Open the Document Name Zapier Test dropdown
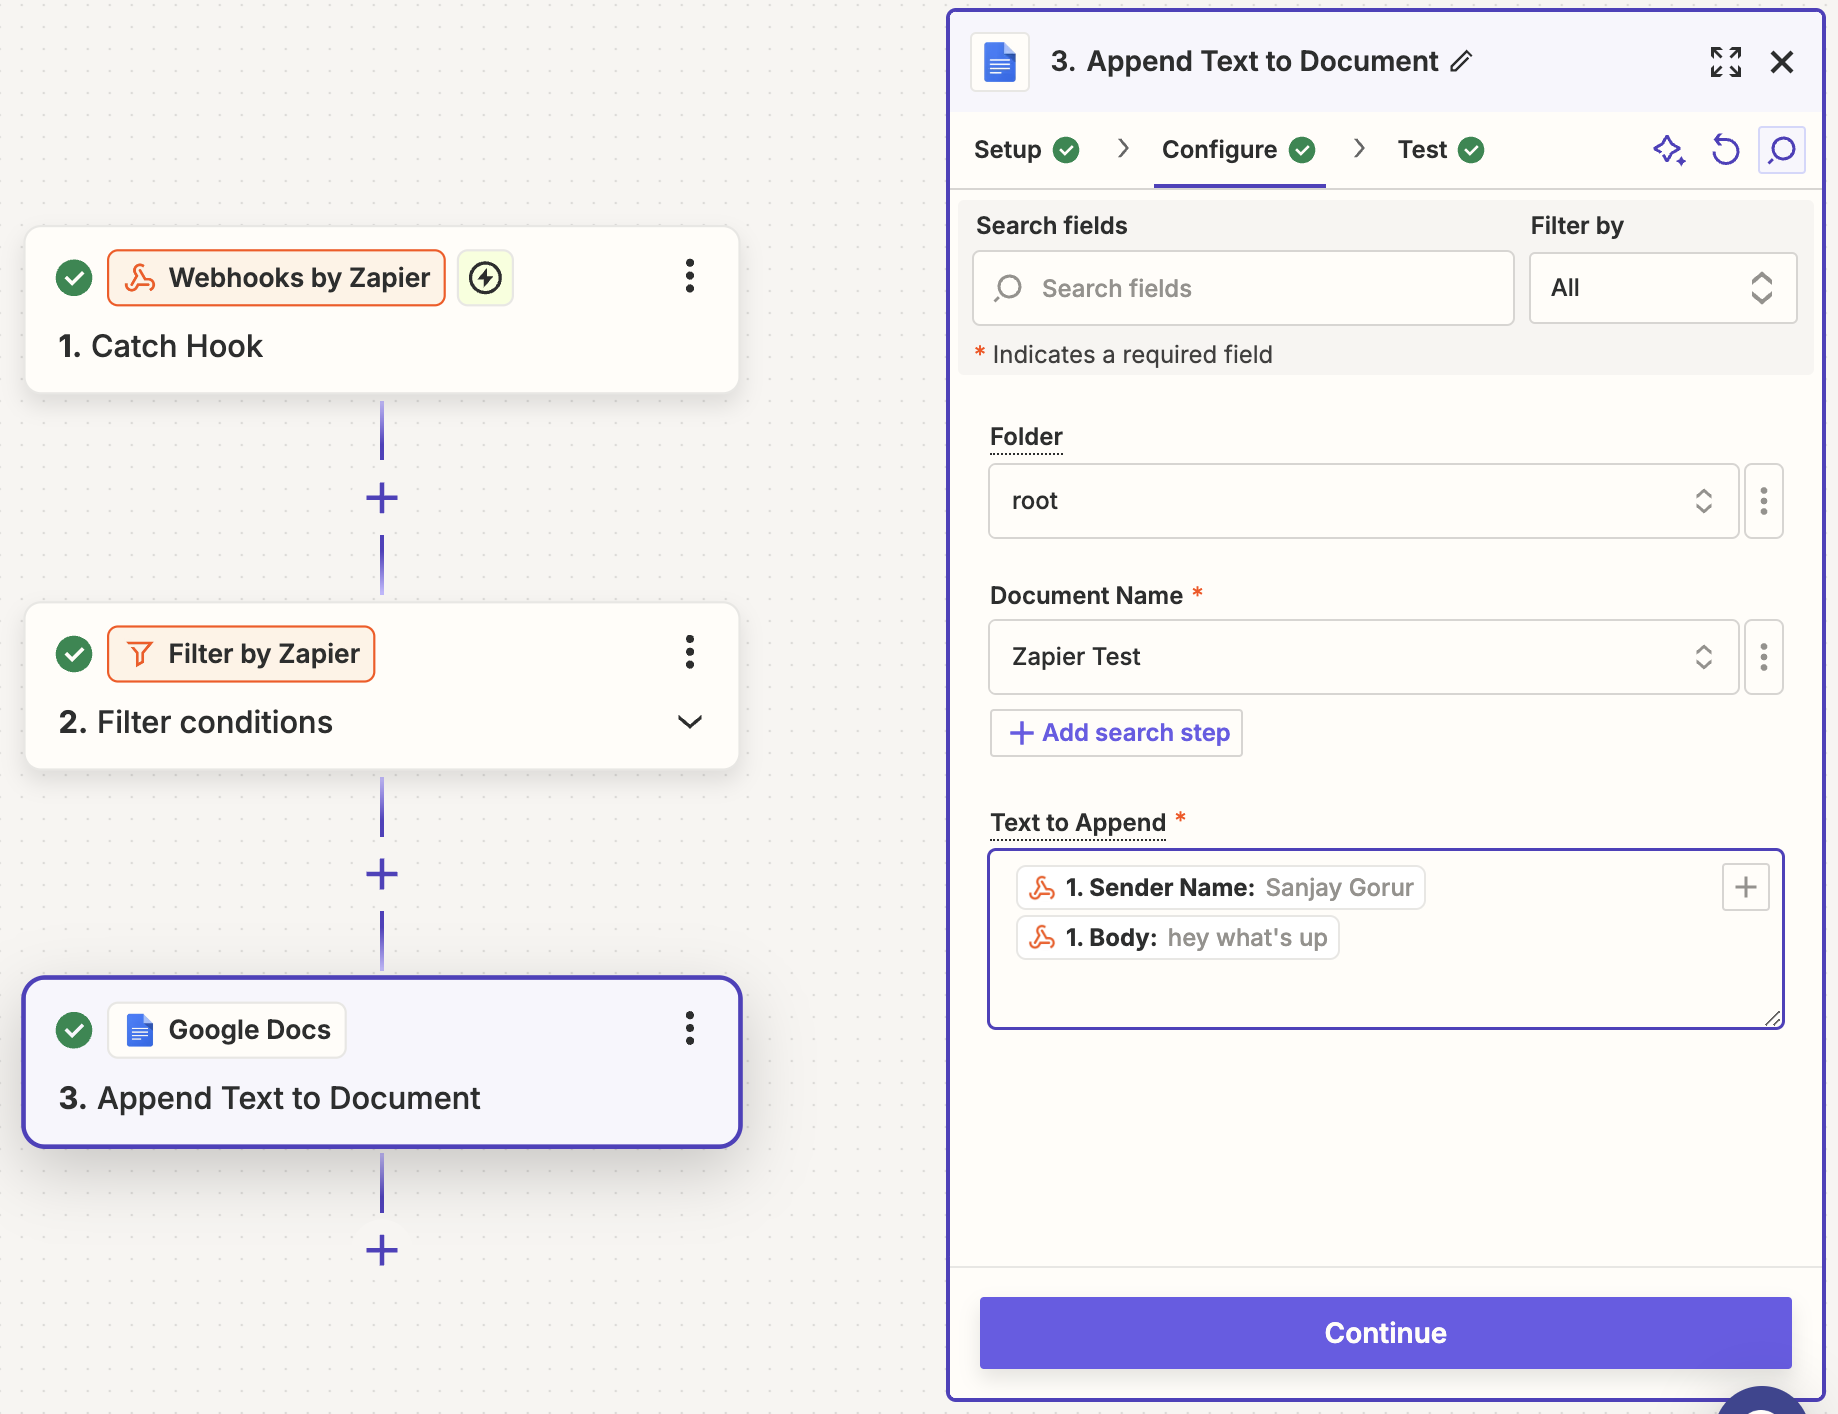 click(1363, 657)
